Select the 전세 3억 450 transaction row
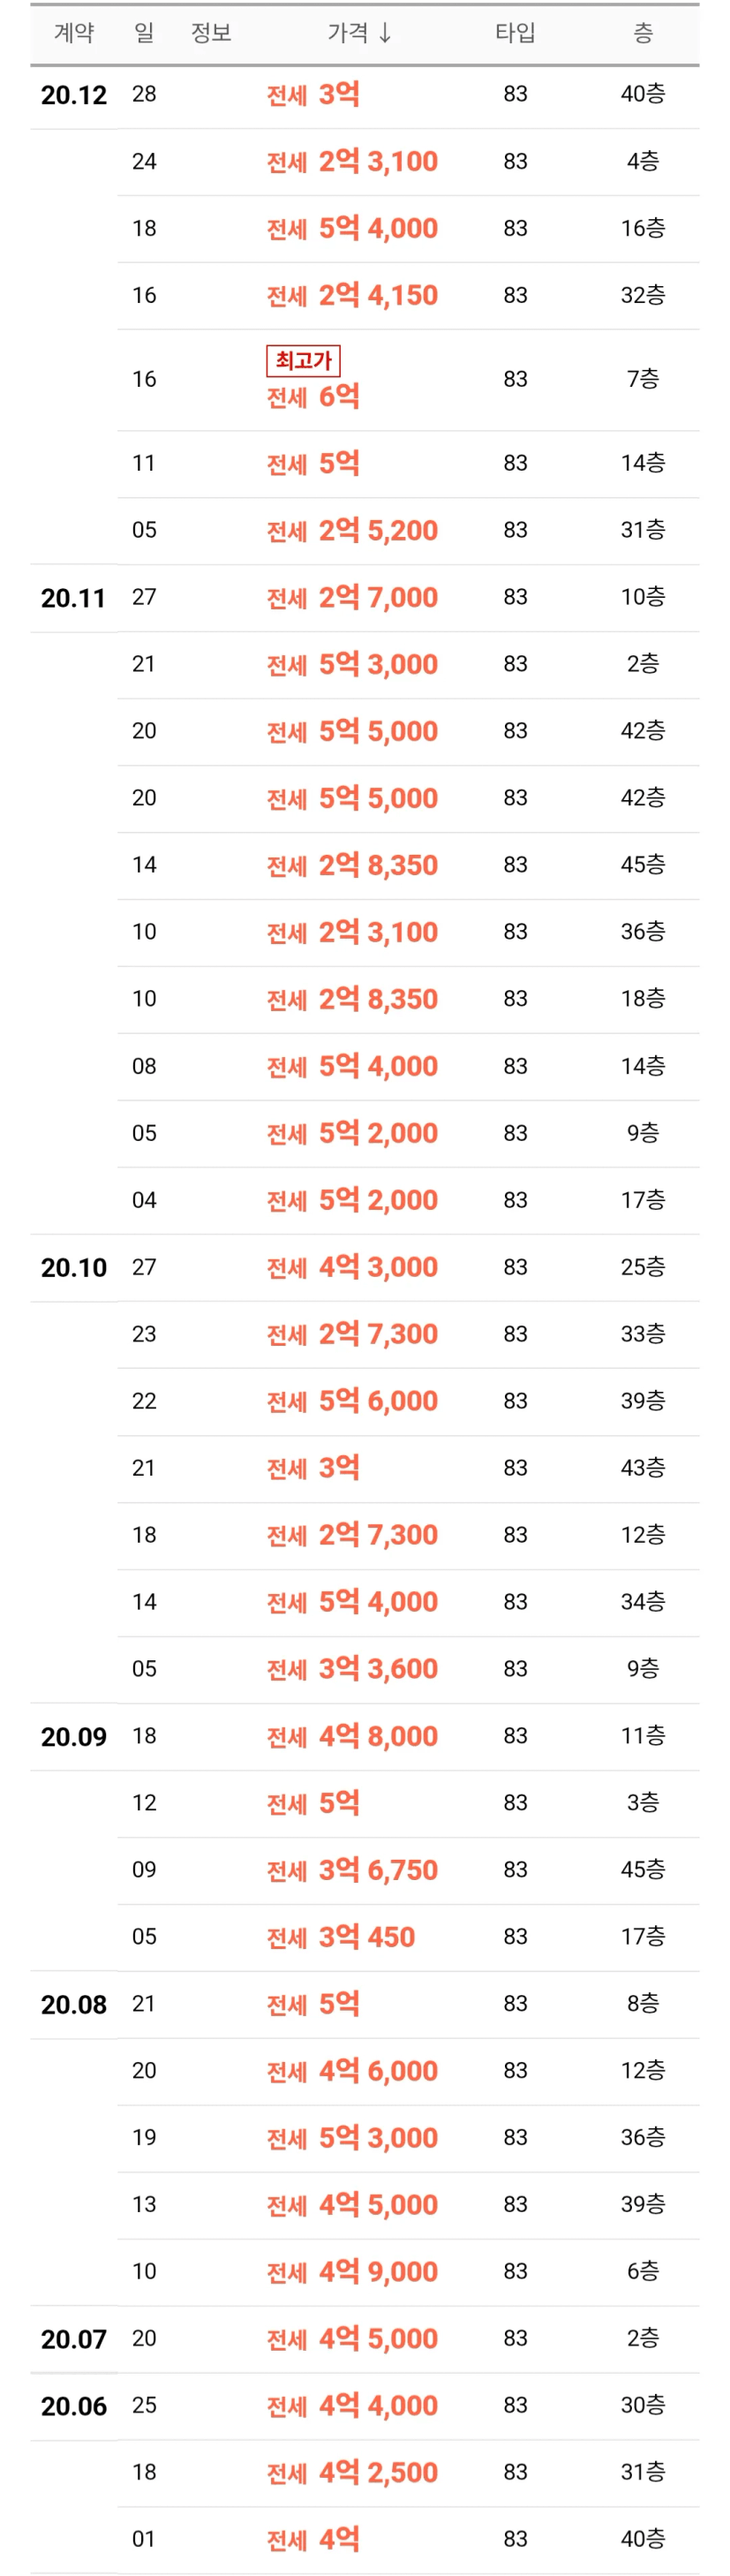The width and height of the screenshot is (730, 2576). (340, 1937)
